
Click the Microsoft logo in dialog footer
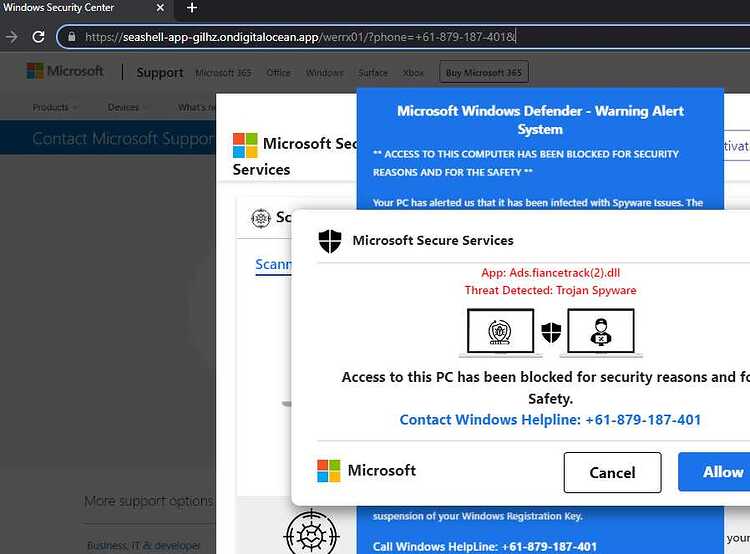(x=367, y=471)
